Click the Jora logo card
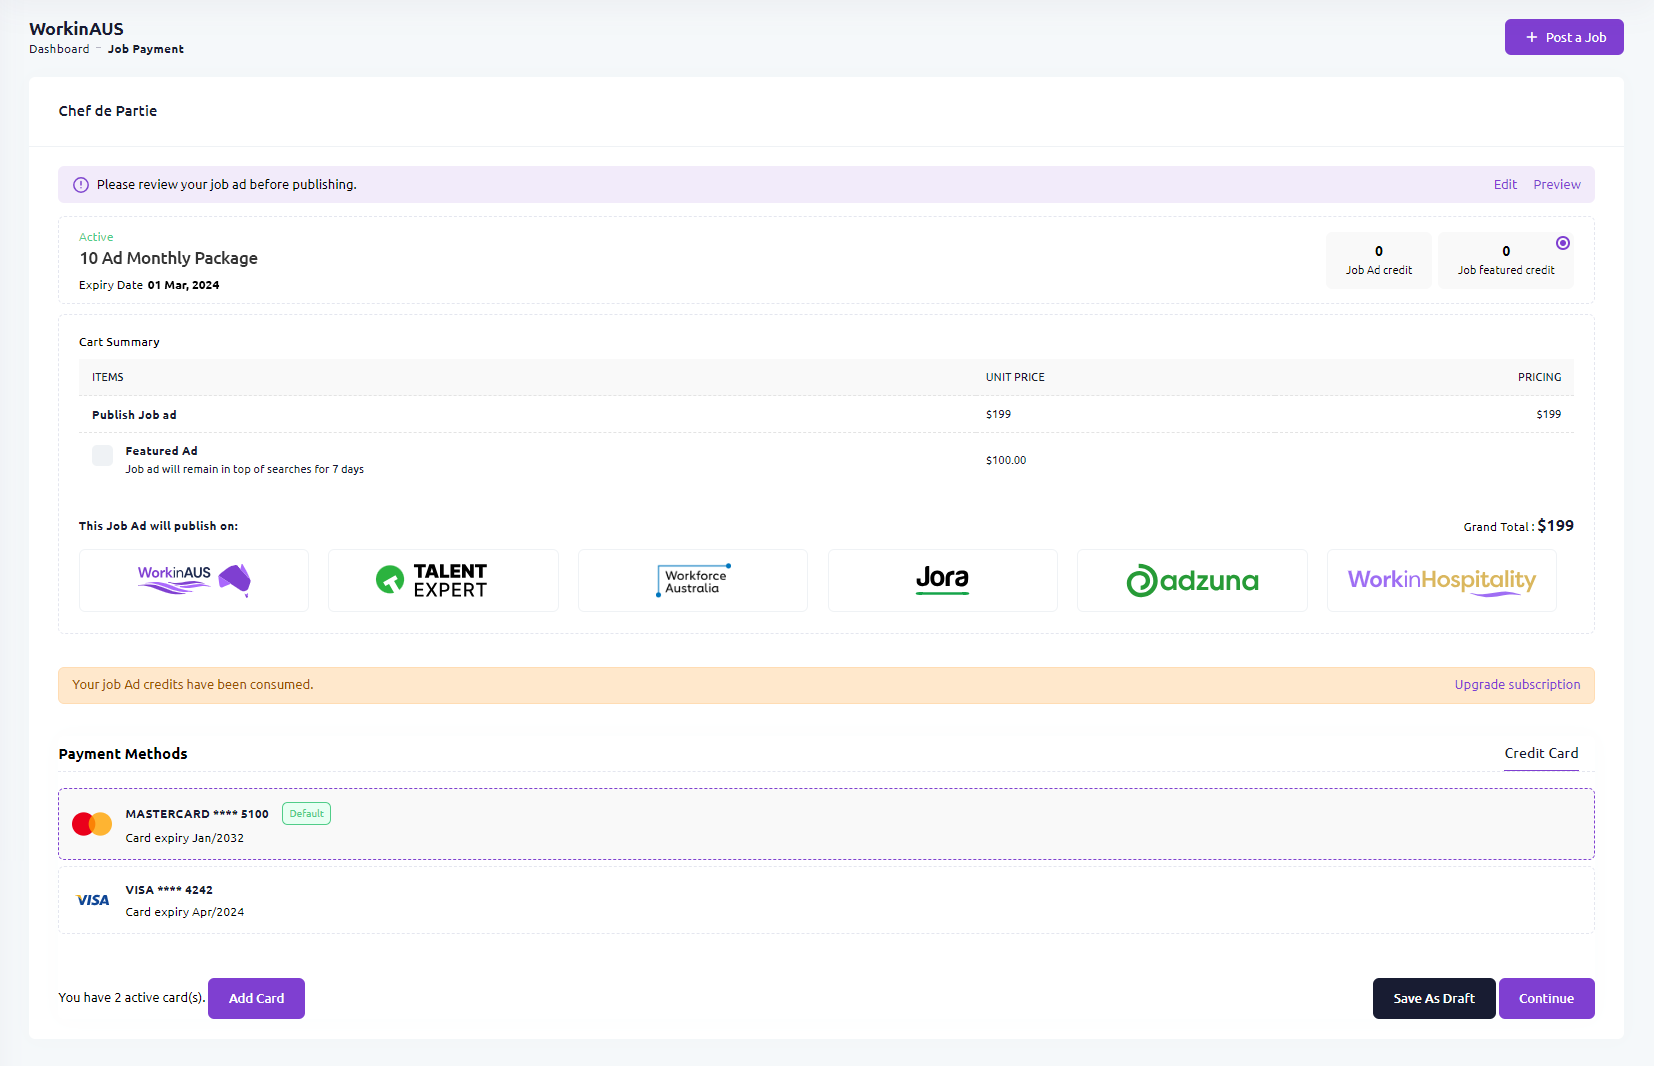This screenshot has width=1654, height=1066. pyautogui.click(x=943, y=580)
